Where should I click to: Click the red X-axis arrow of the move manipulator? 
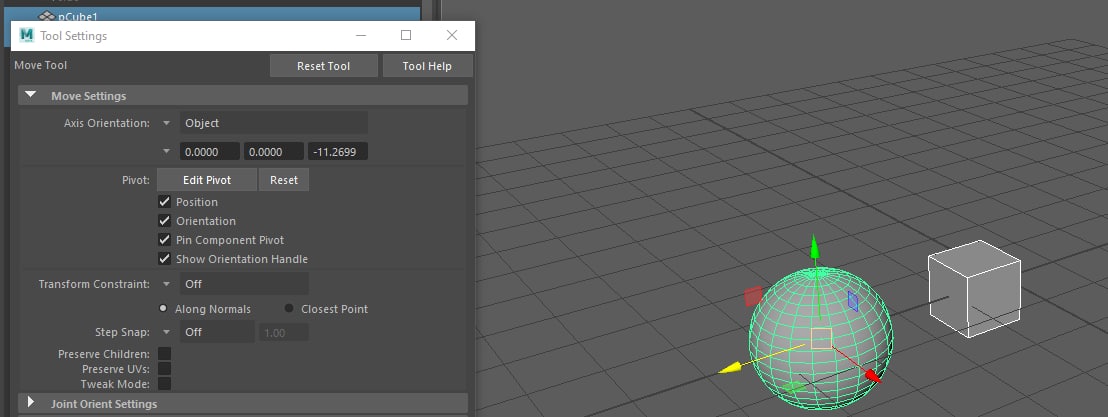(x=874, y=376)
